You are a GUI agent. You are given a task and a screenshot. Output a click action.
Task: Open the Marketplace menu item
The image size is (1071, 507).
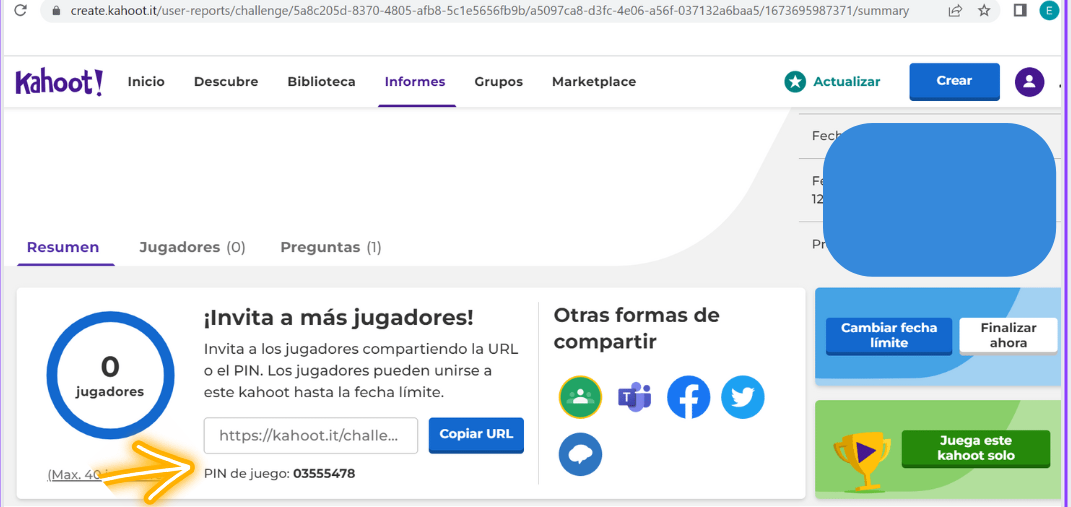[594, 82]
